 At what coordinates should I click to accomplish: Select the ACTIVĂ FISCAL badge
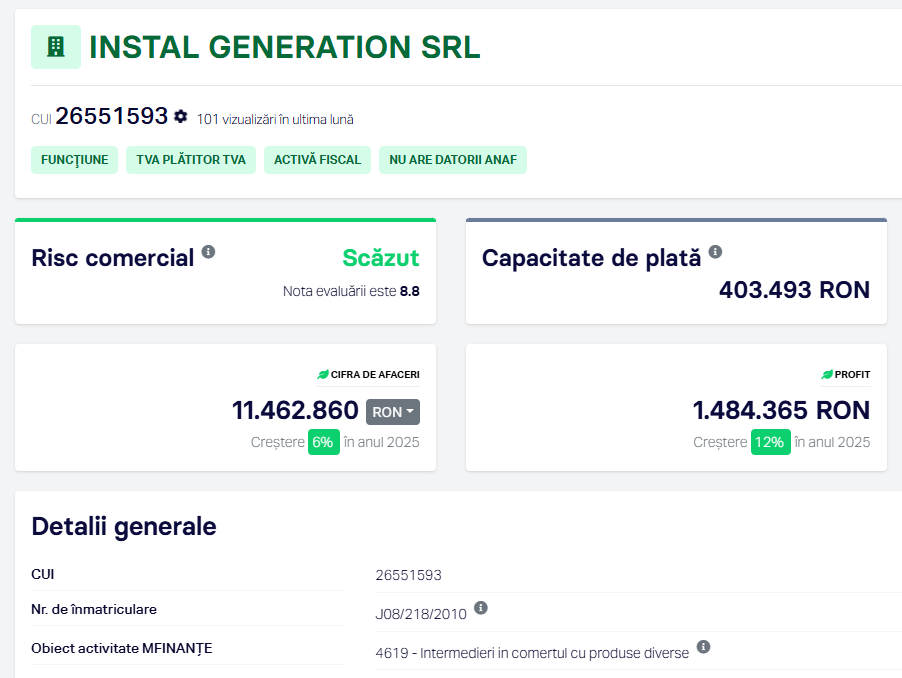318,160
